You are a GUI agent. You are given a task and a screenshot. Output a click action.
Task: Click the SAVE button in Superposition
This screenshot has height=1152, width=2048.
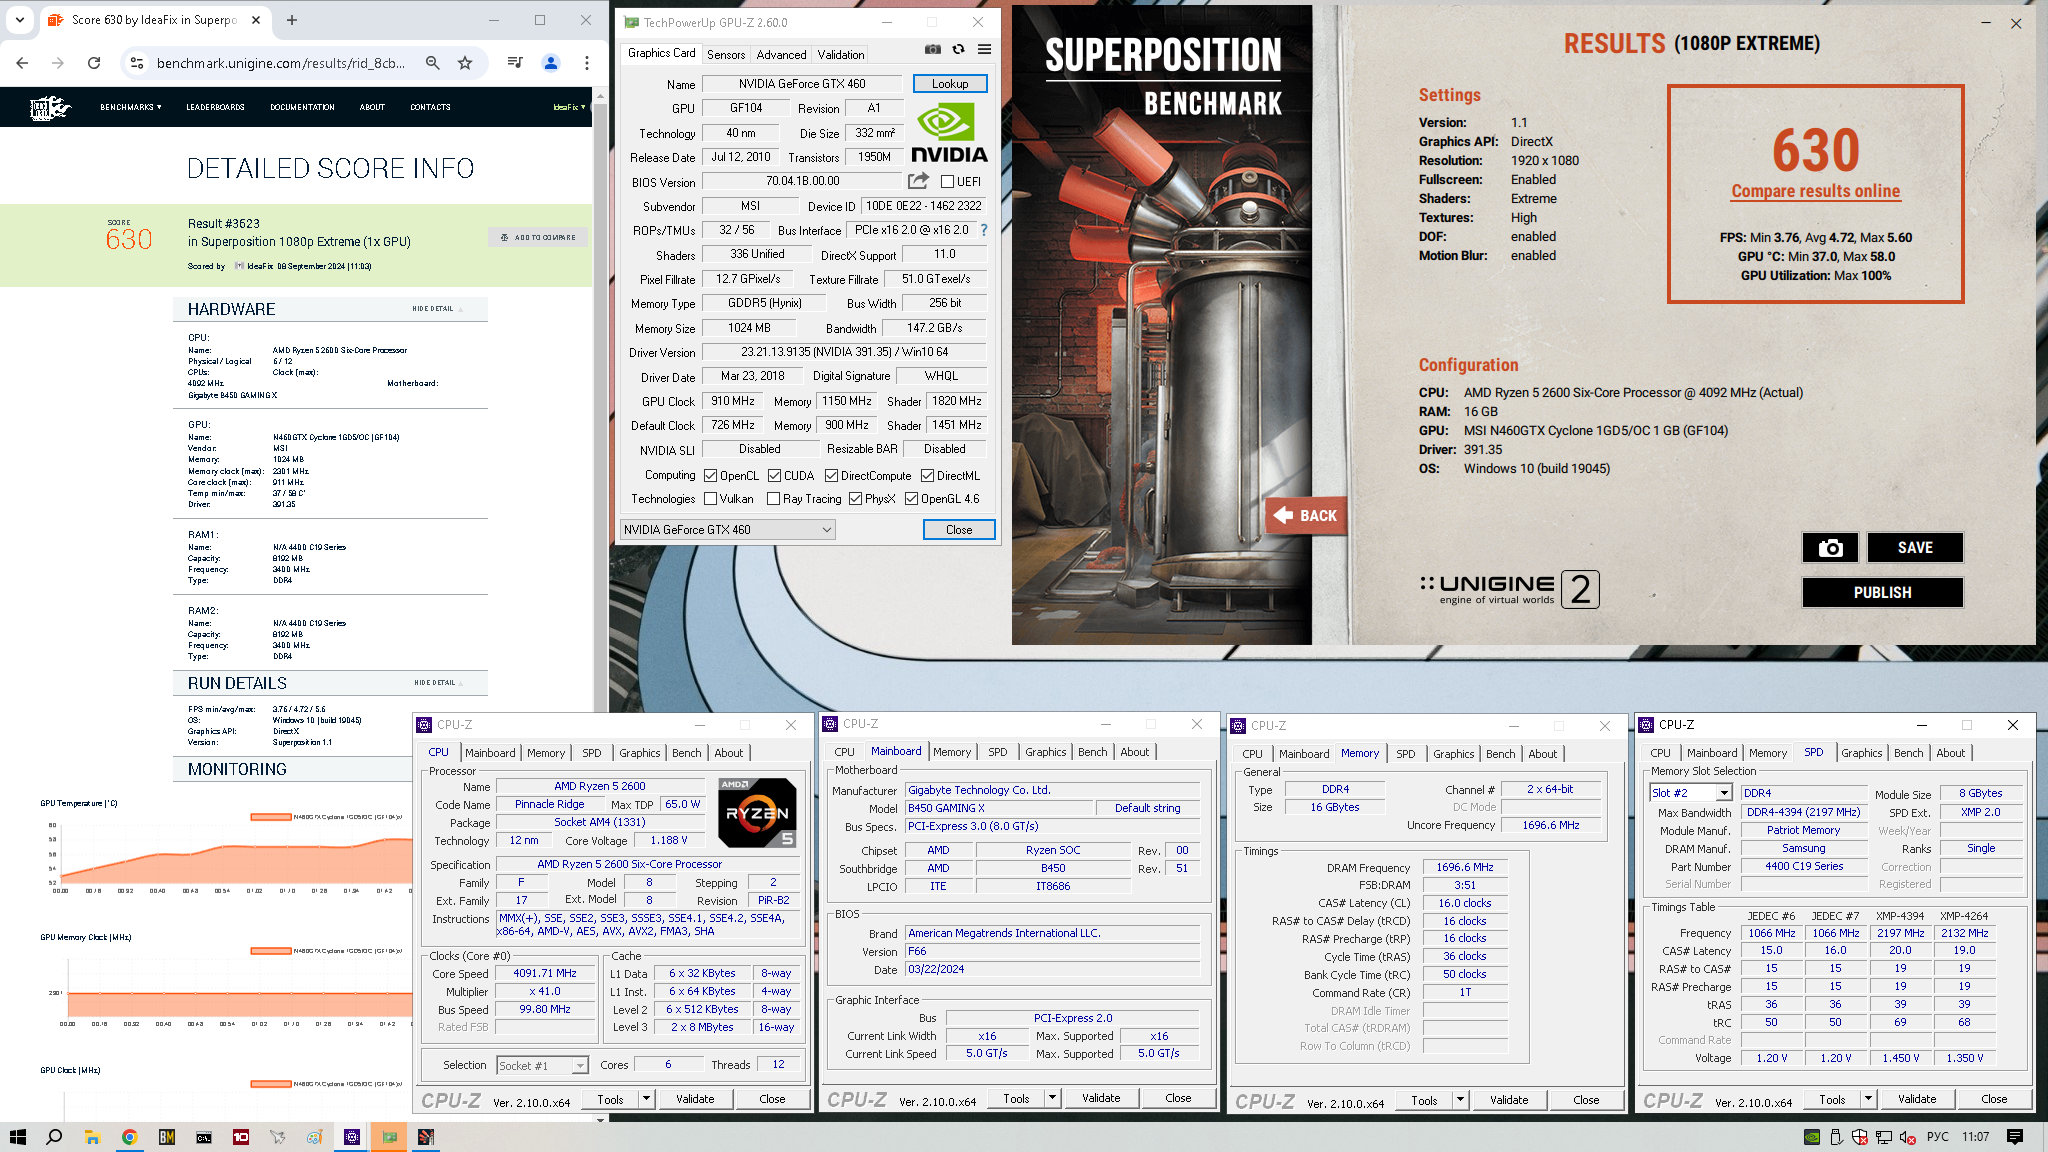(x=1915, y=548)
